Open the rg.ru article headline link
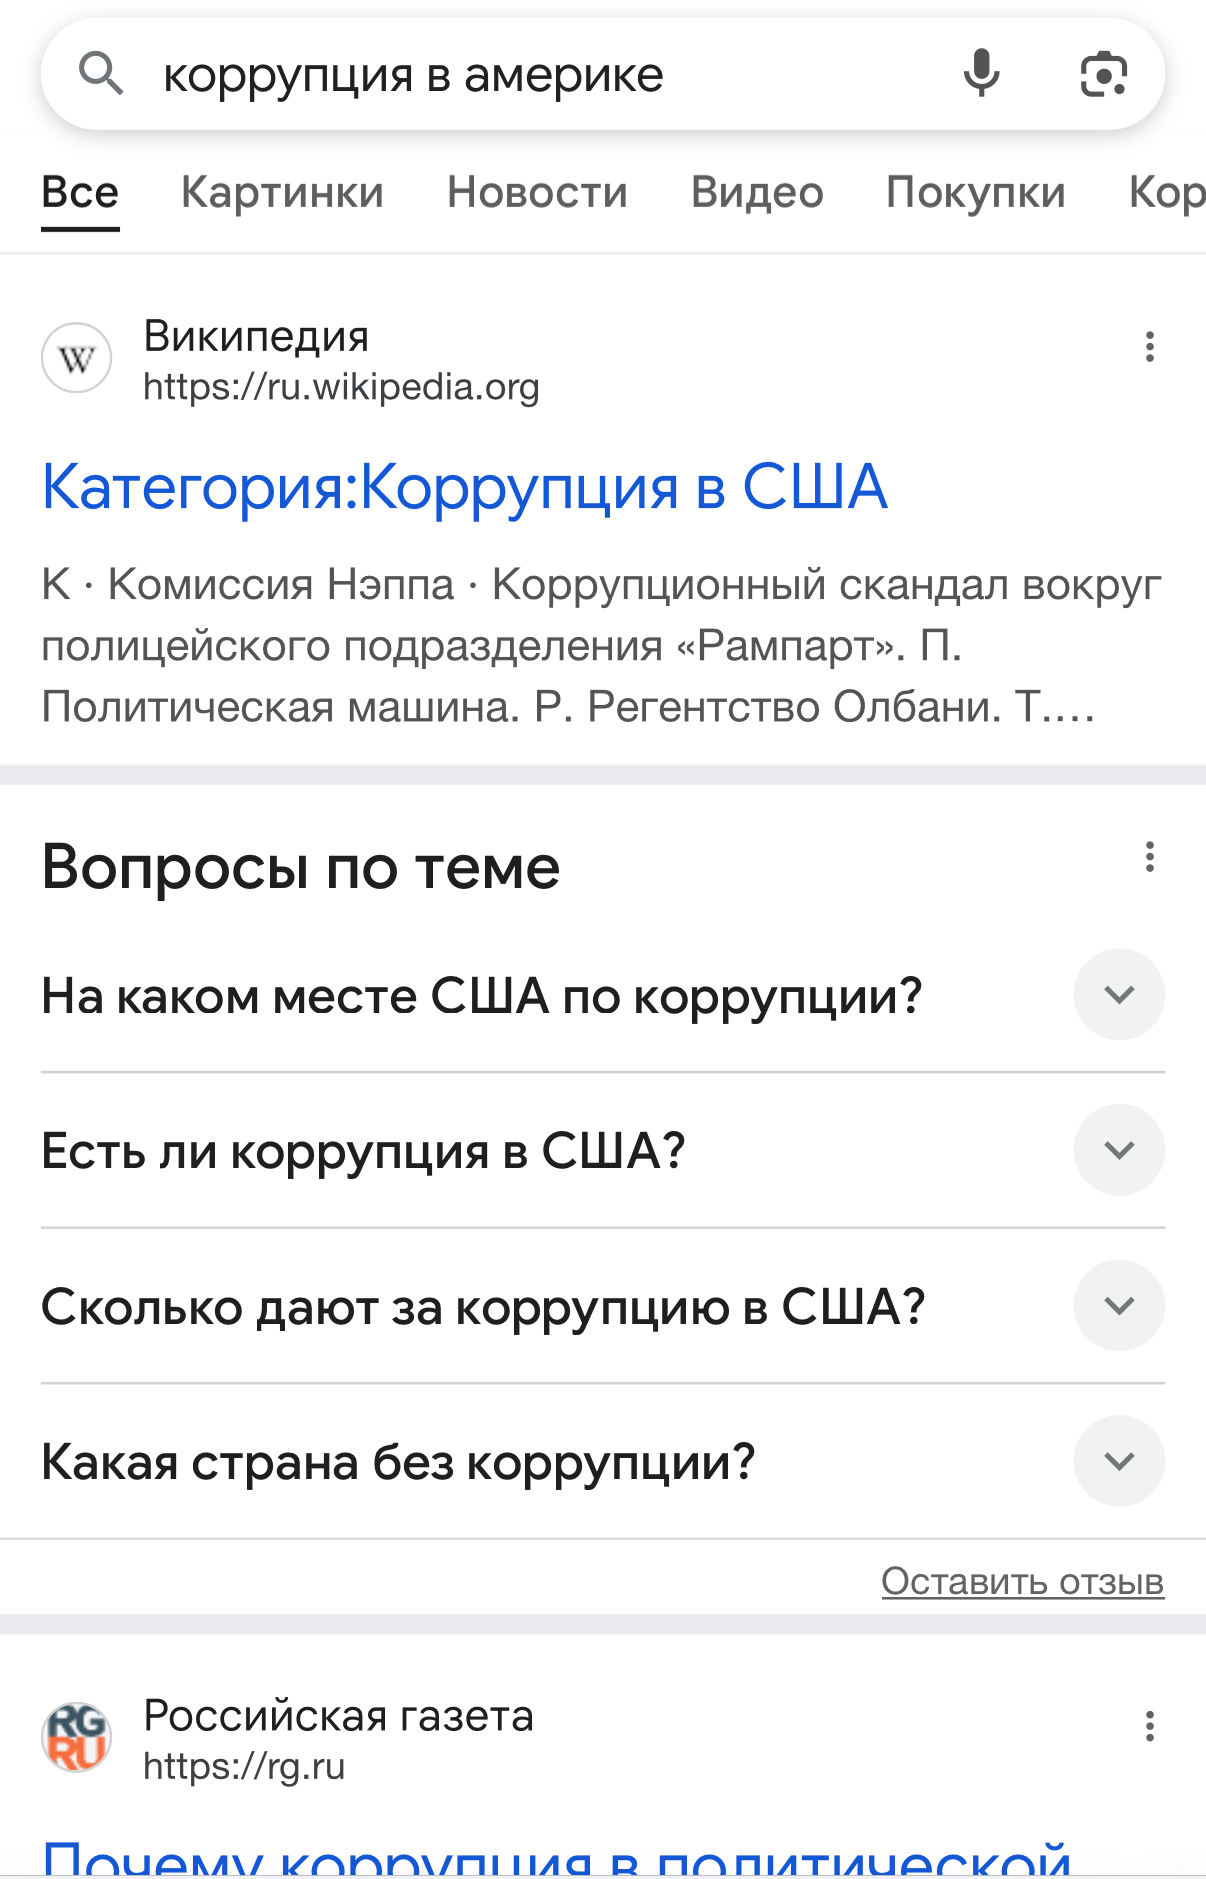 (556, 1858)
